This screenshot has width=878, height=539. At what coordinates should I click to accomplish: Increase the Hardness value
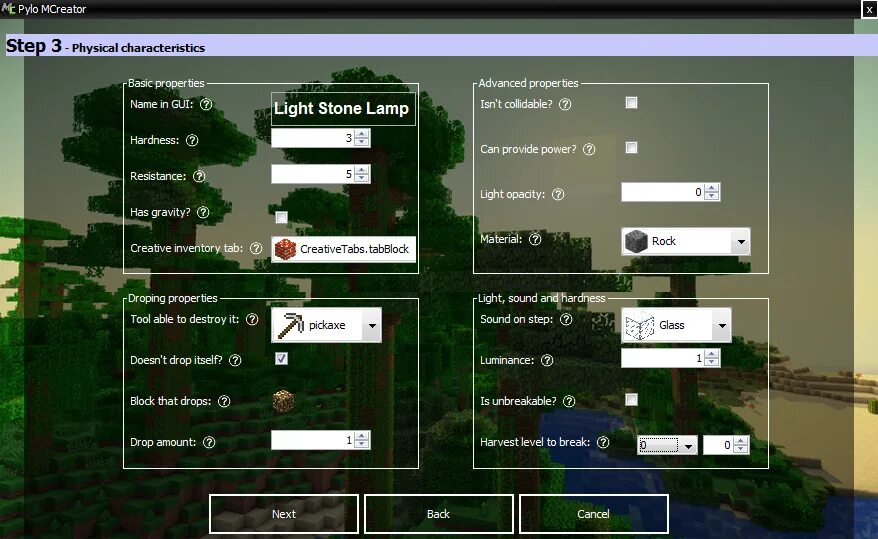(x=362, y=134)
